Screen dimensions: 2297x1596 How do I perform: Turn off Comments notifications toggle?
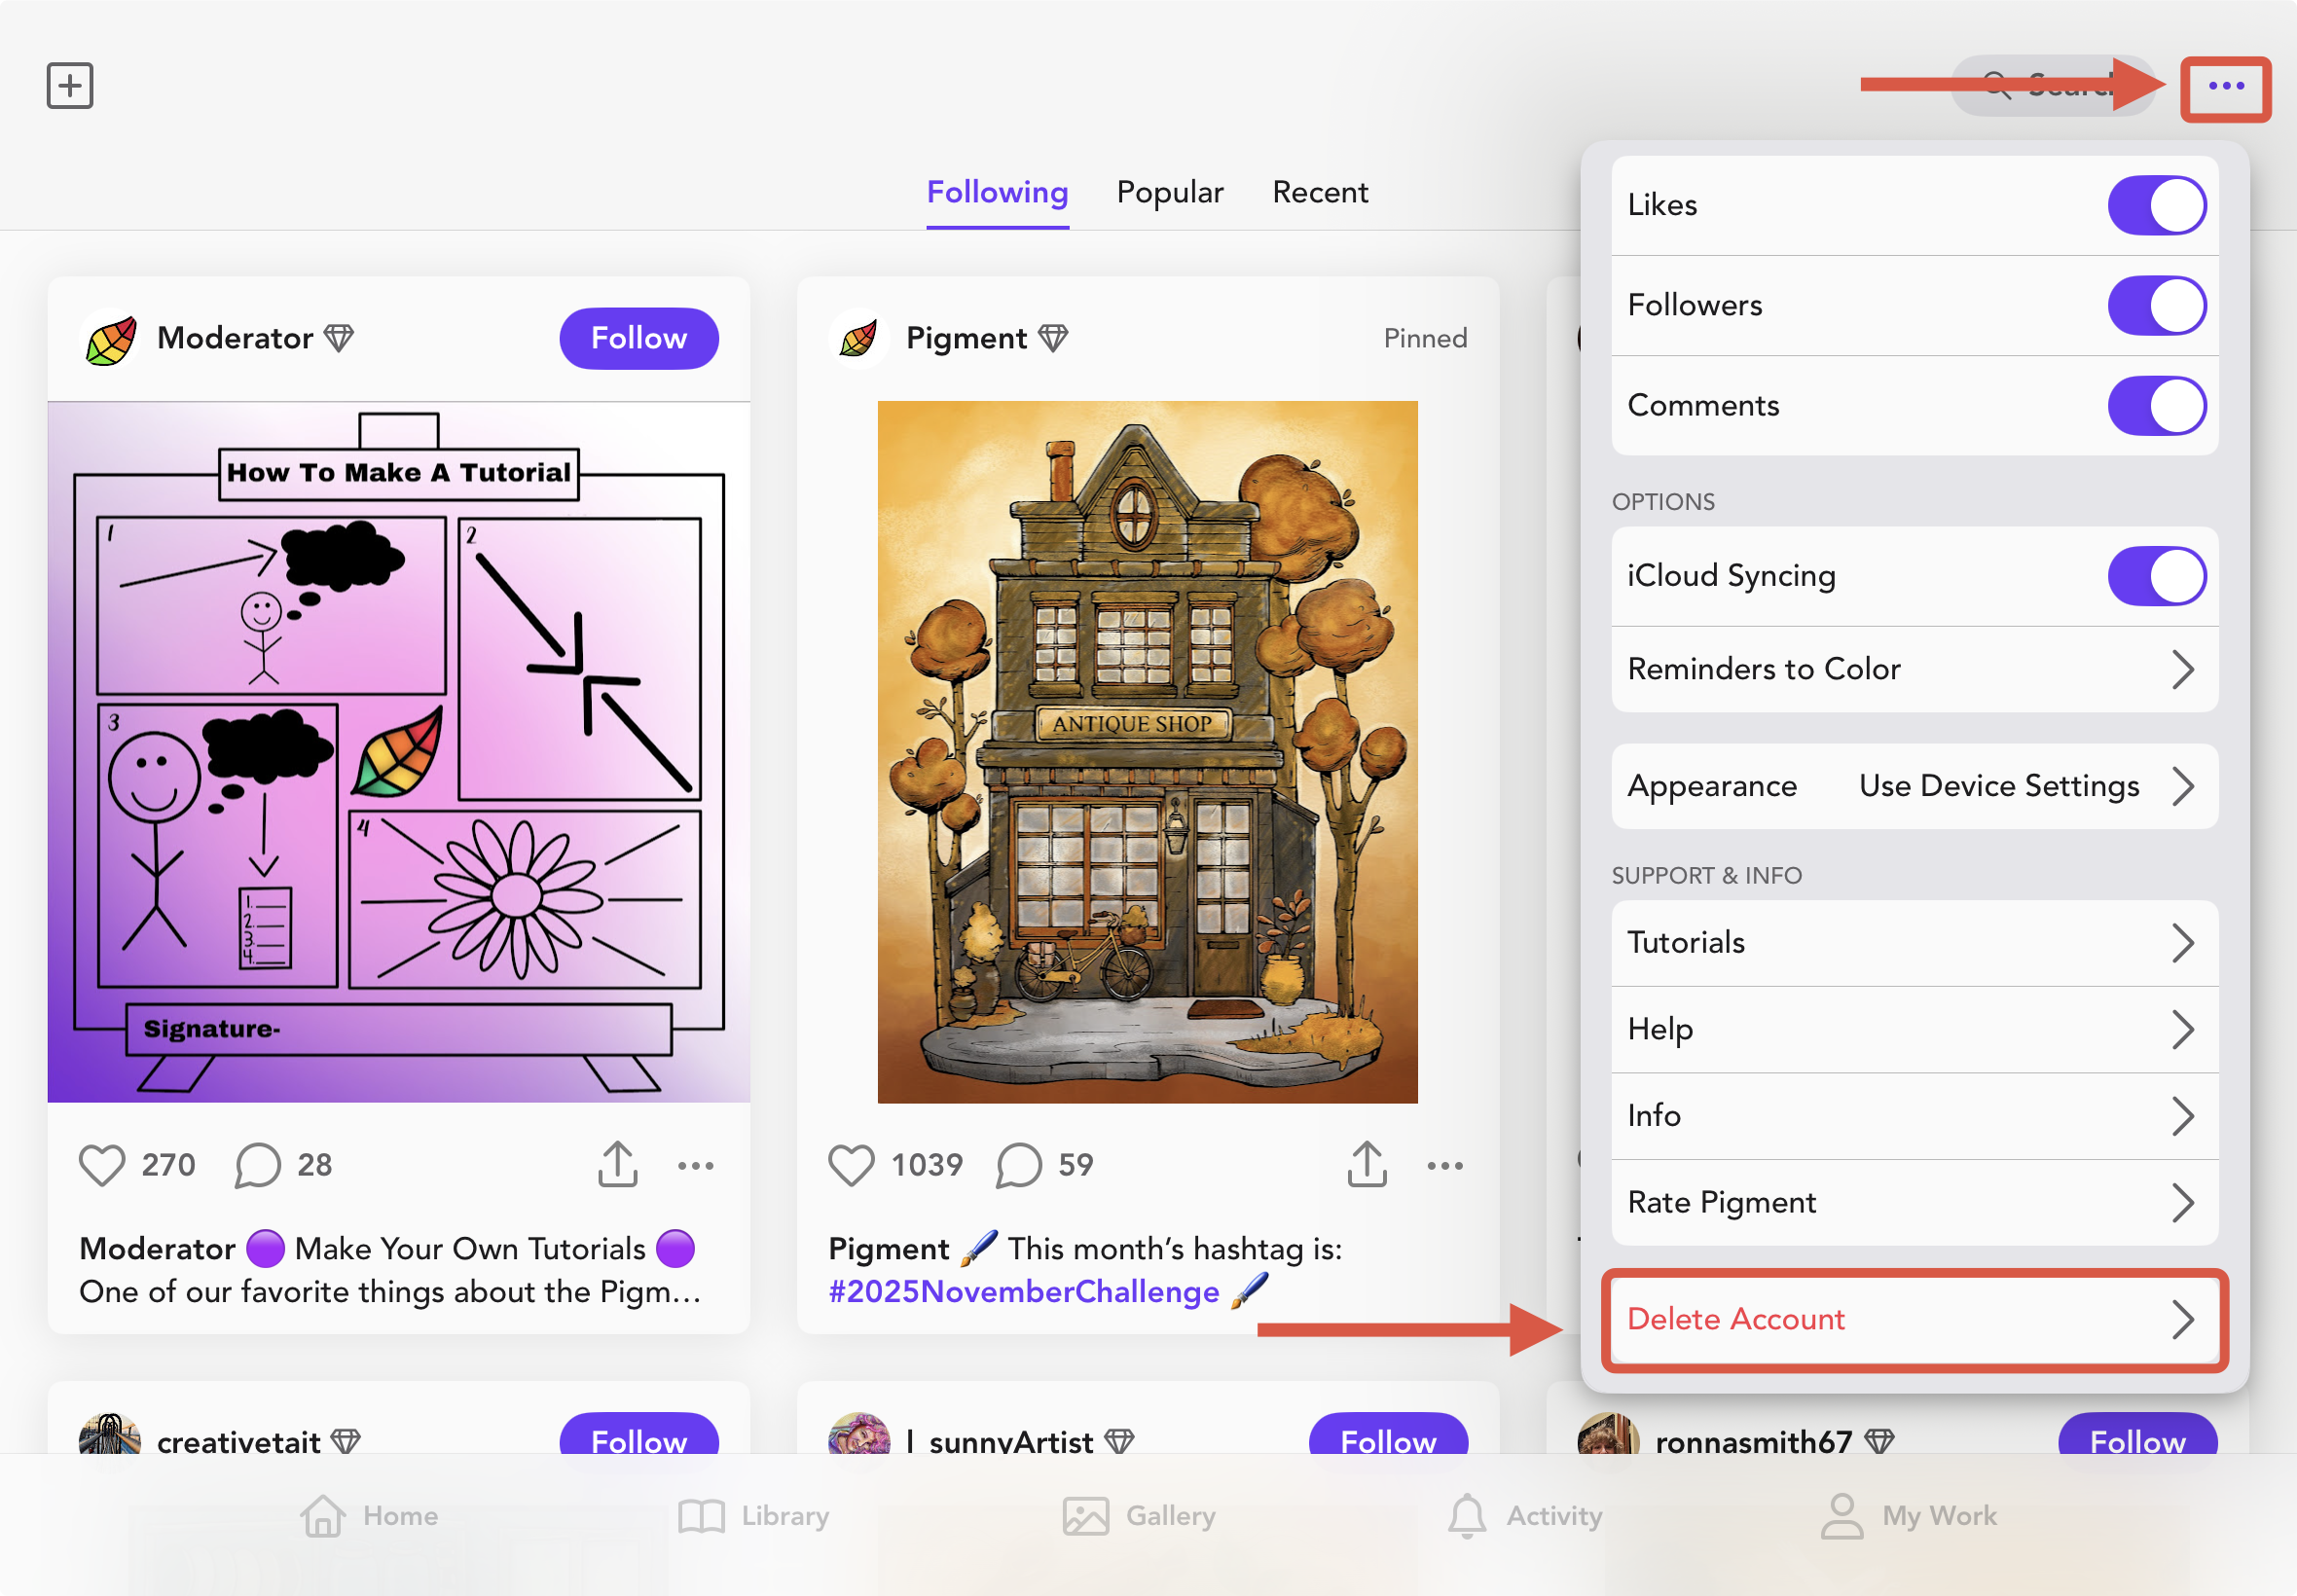2157,405
